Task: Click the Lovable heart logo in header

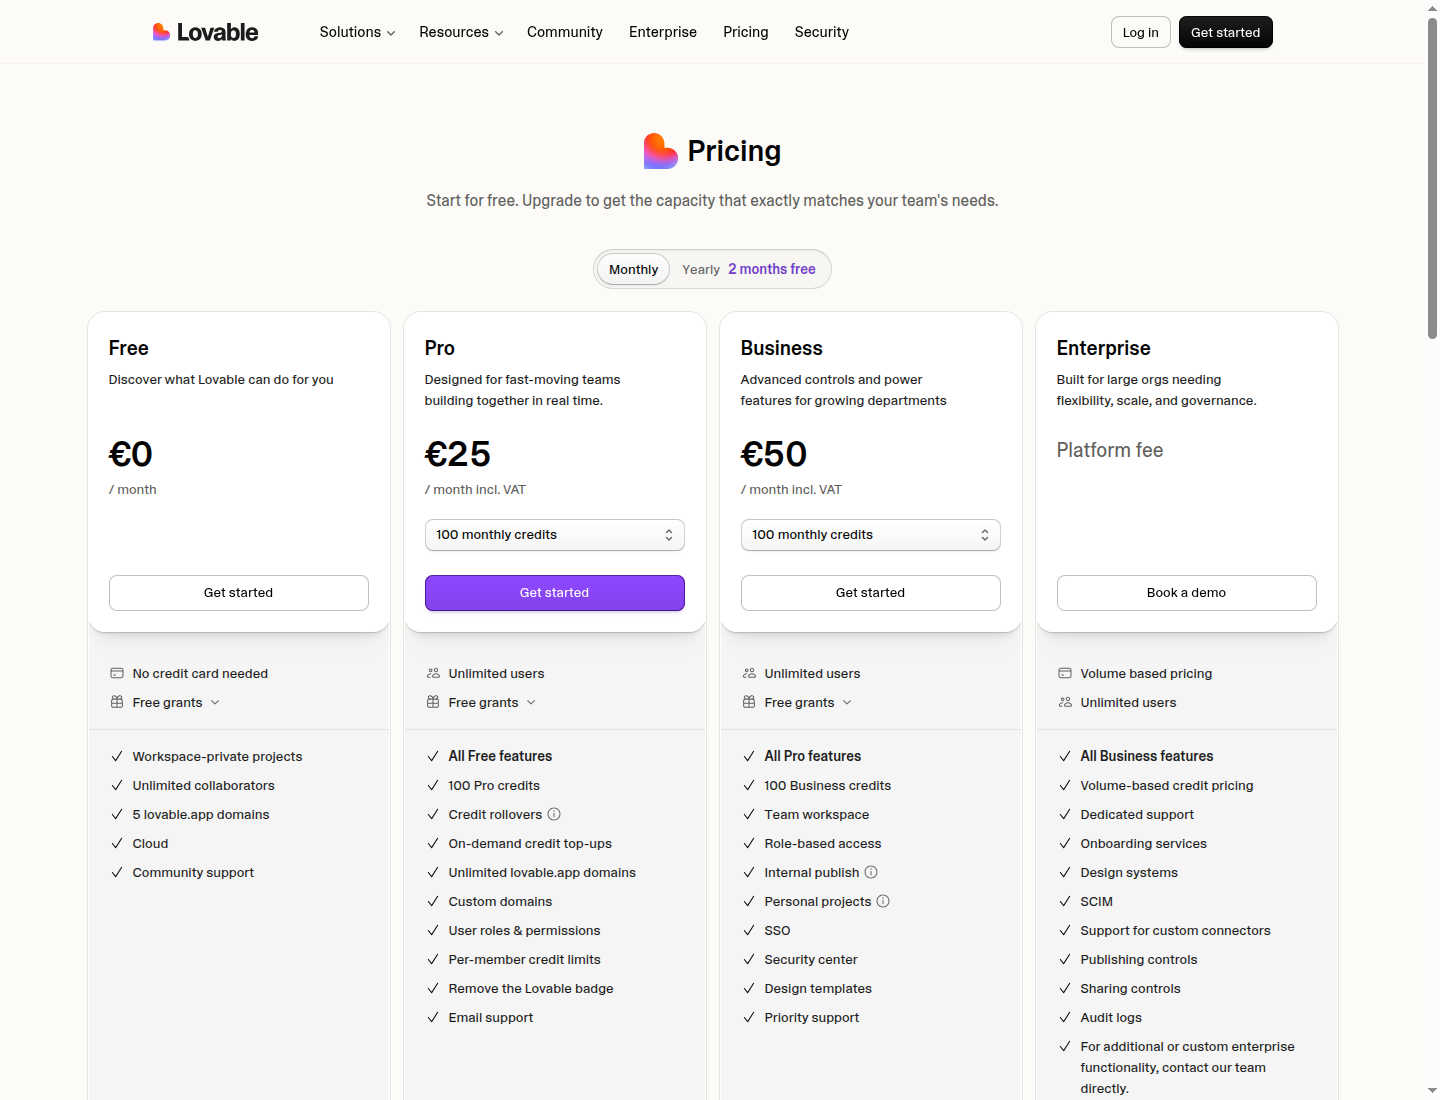Action: click(161, 32)
